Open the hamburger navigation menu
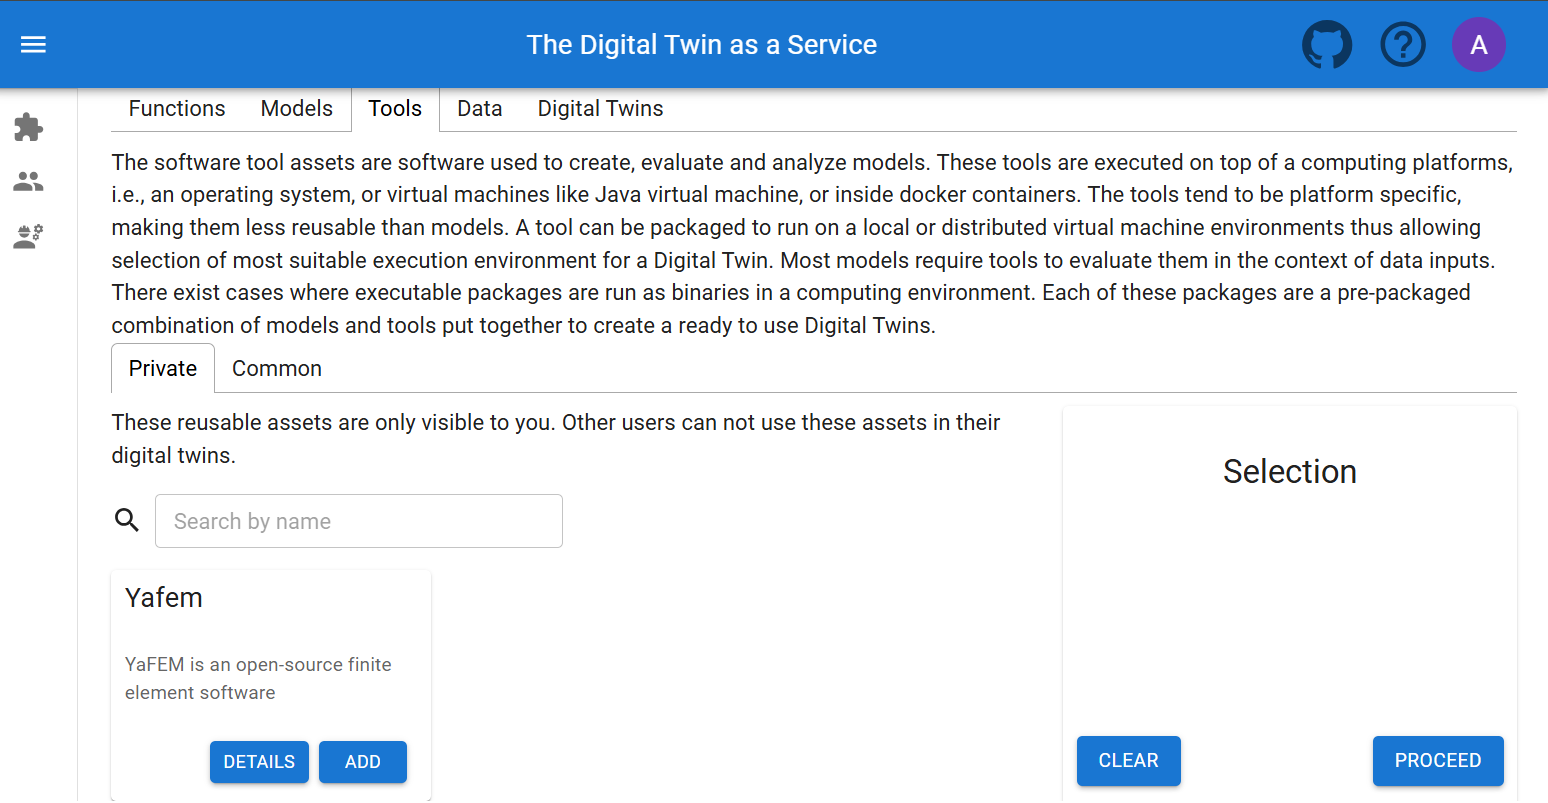The height and width of the screenshot is (803, 1548). pyautogui.click(x=34, y=45)
